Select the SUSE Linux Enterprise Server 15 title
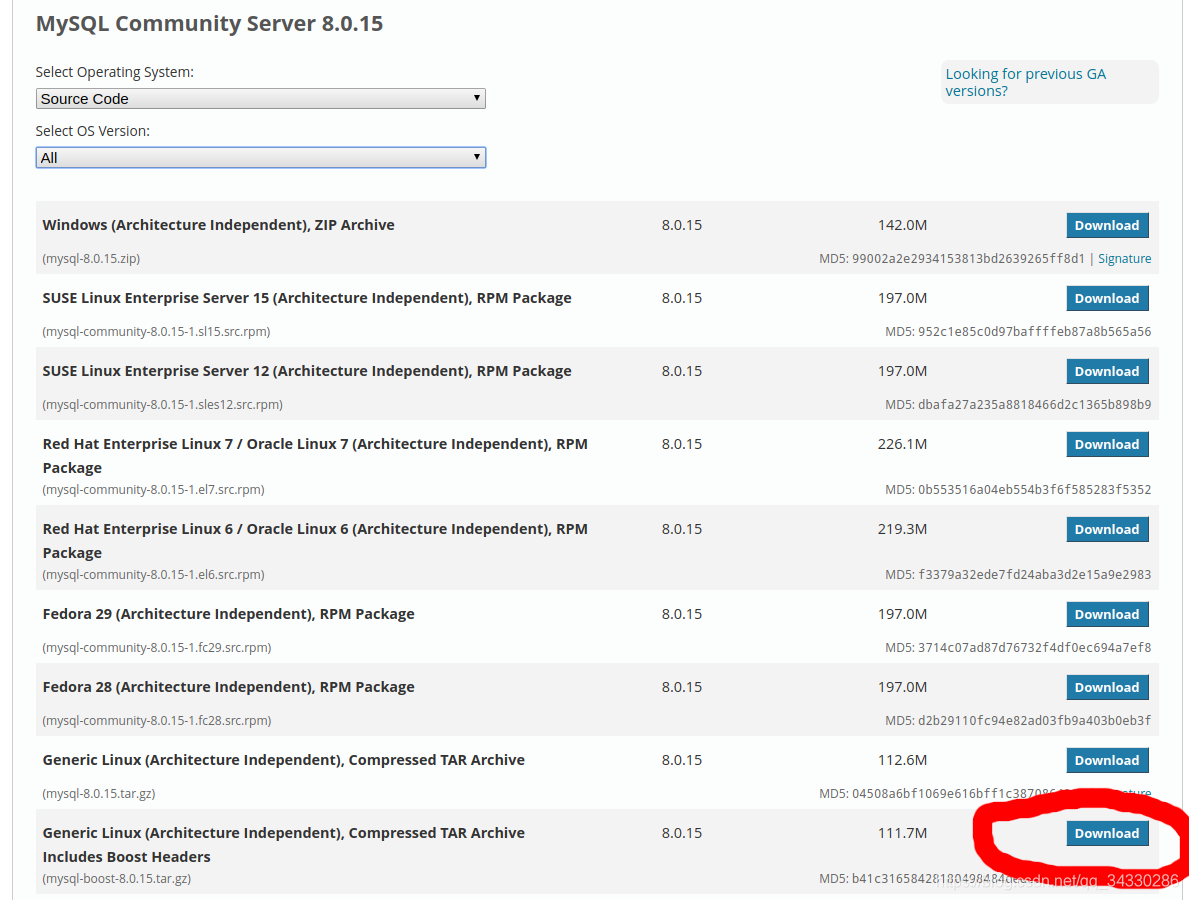 click(307, 298)
